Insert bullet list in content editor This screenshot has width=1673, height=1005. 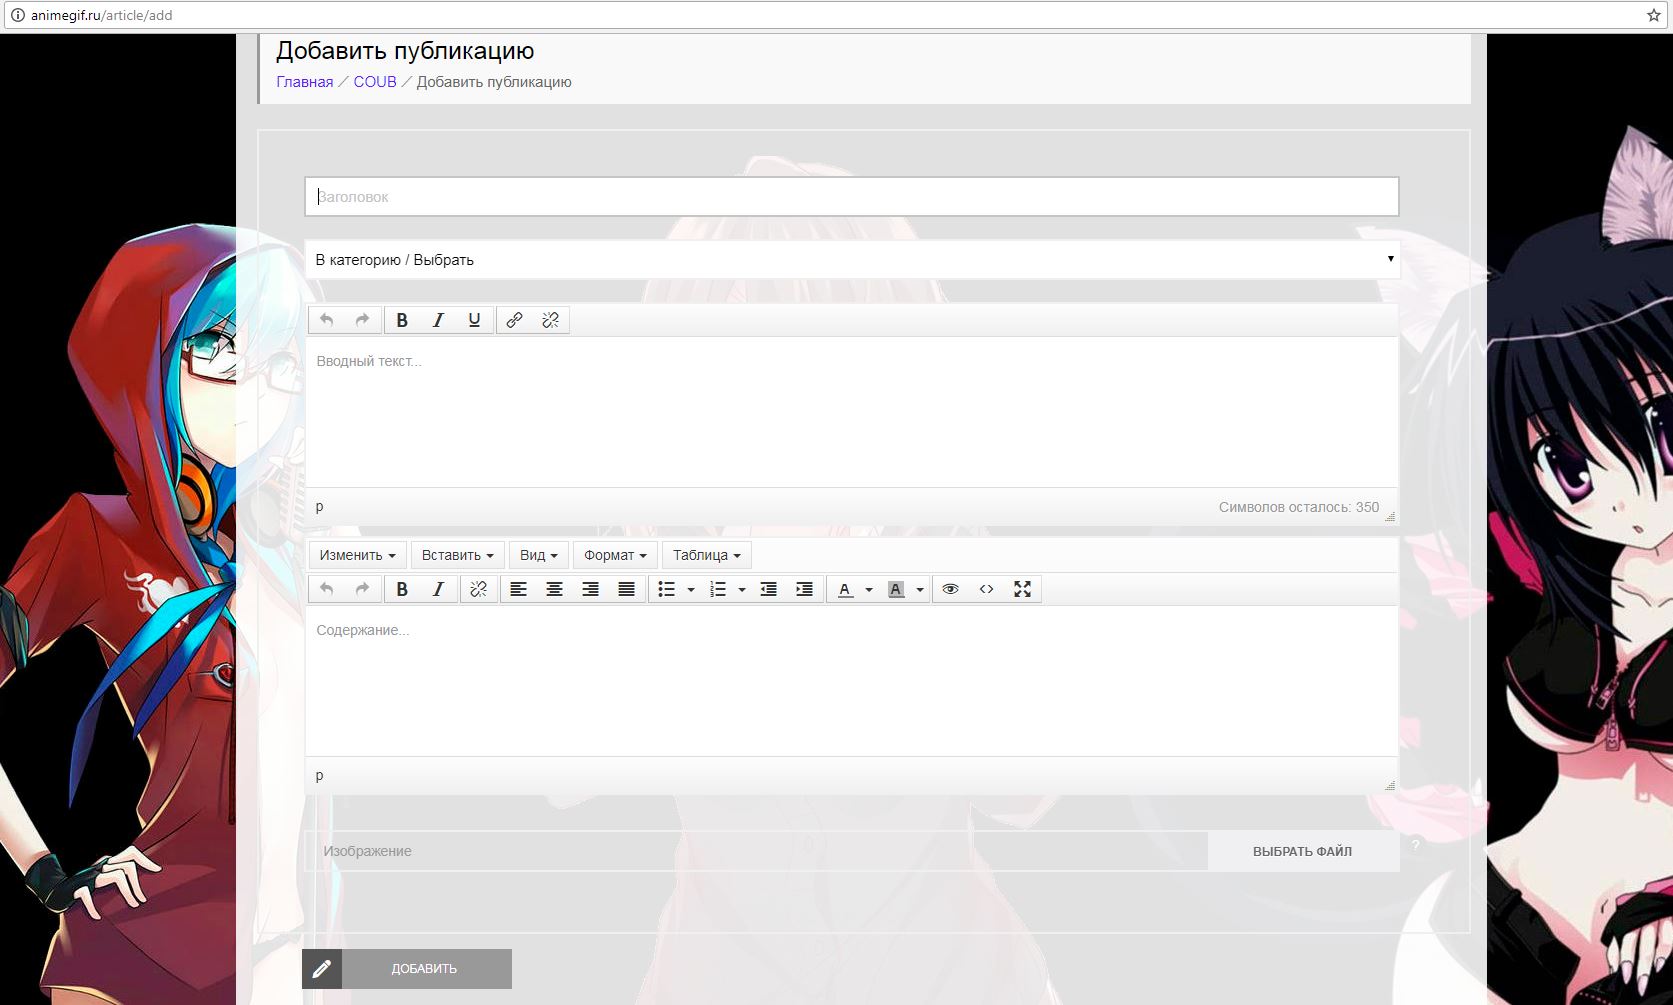(x=666, y=589)
